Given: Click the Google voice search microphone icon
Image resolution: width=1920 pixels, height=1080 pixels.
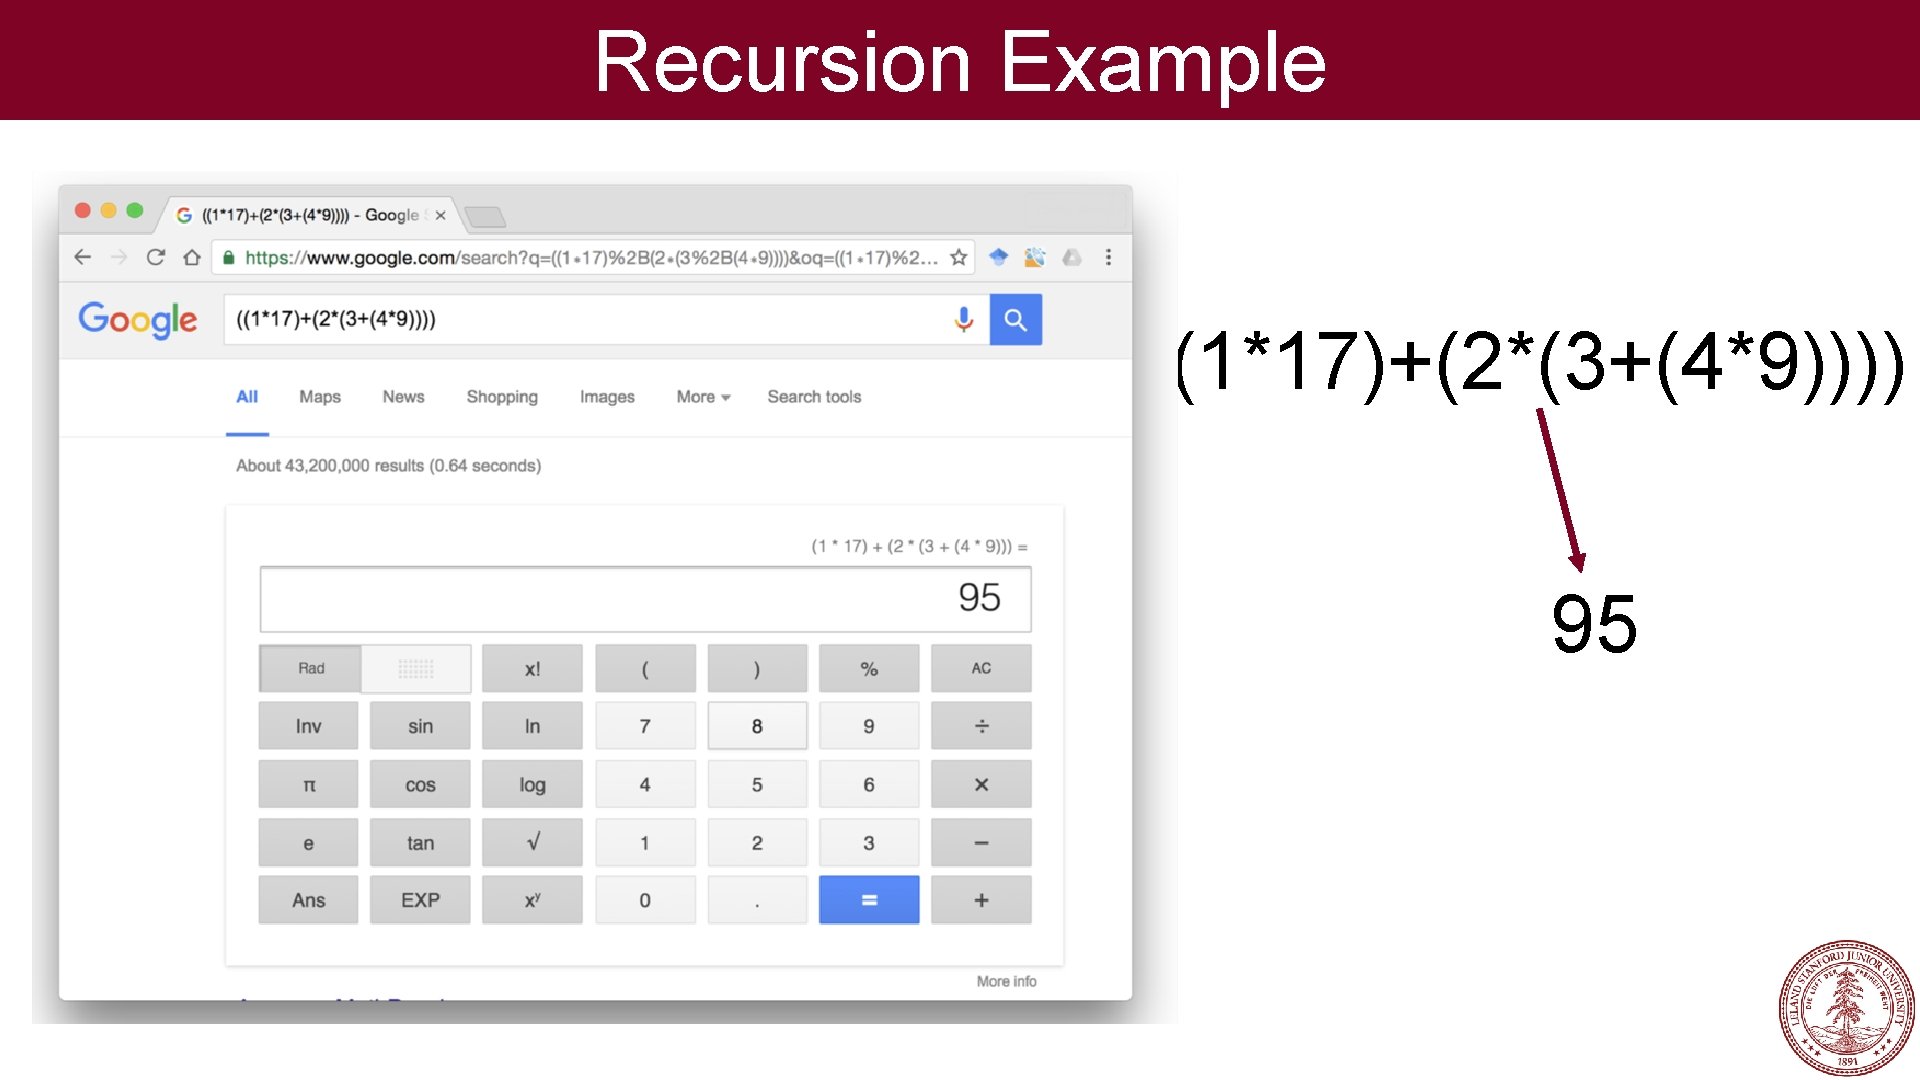Looking at the screenshot, I should pyautogui.click(x=963, y=319).
